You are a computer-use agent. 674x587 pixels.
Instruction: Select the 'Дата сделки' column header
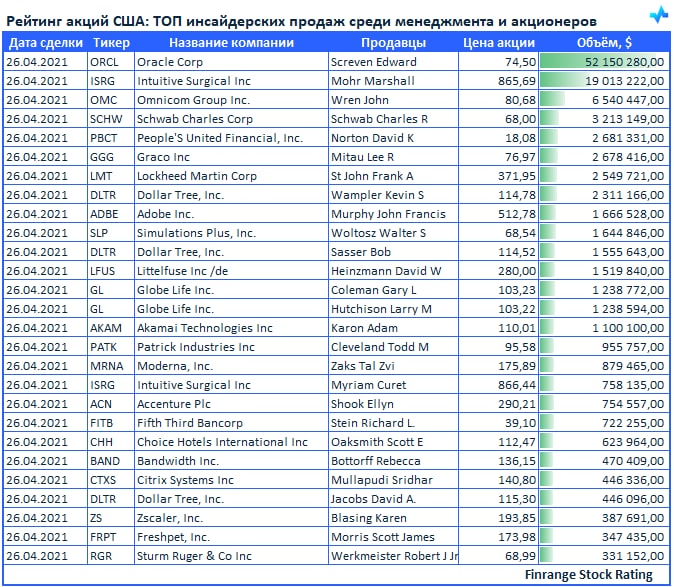click(x=46, y=43)
